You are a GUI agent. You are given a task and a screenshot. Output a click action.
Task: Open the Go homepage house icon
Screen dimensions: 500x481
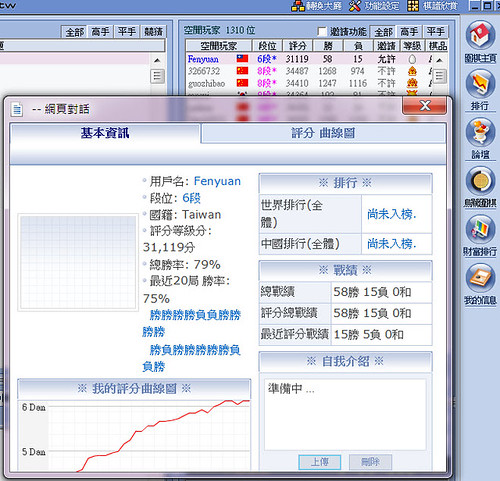click(x=480, y=35)
